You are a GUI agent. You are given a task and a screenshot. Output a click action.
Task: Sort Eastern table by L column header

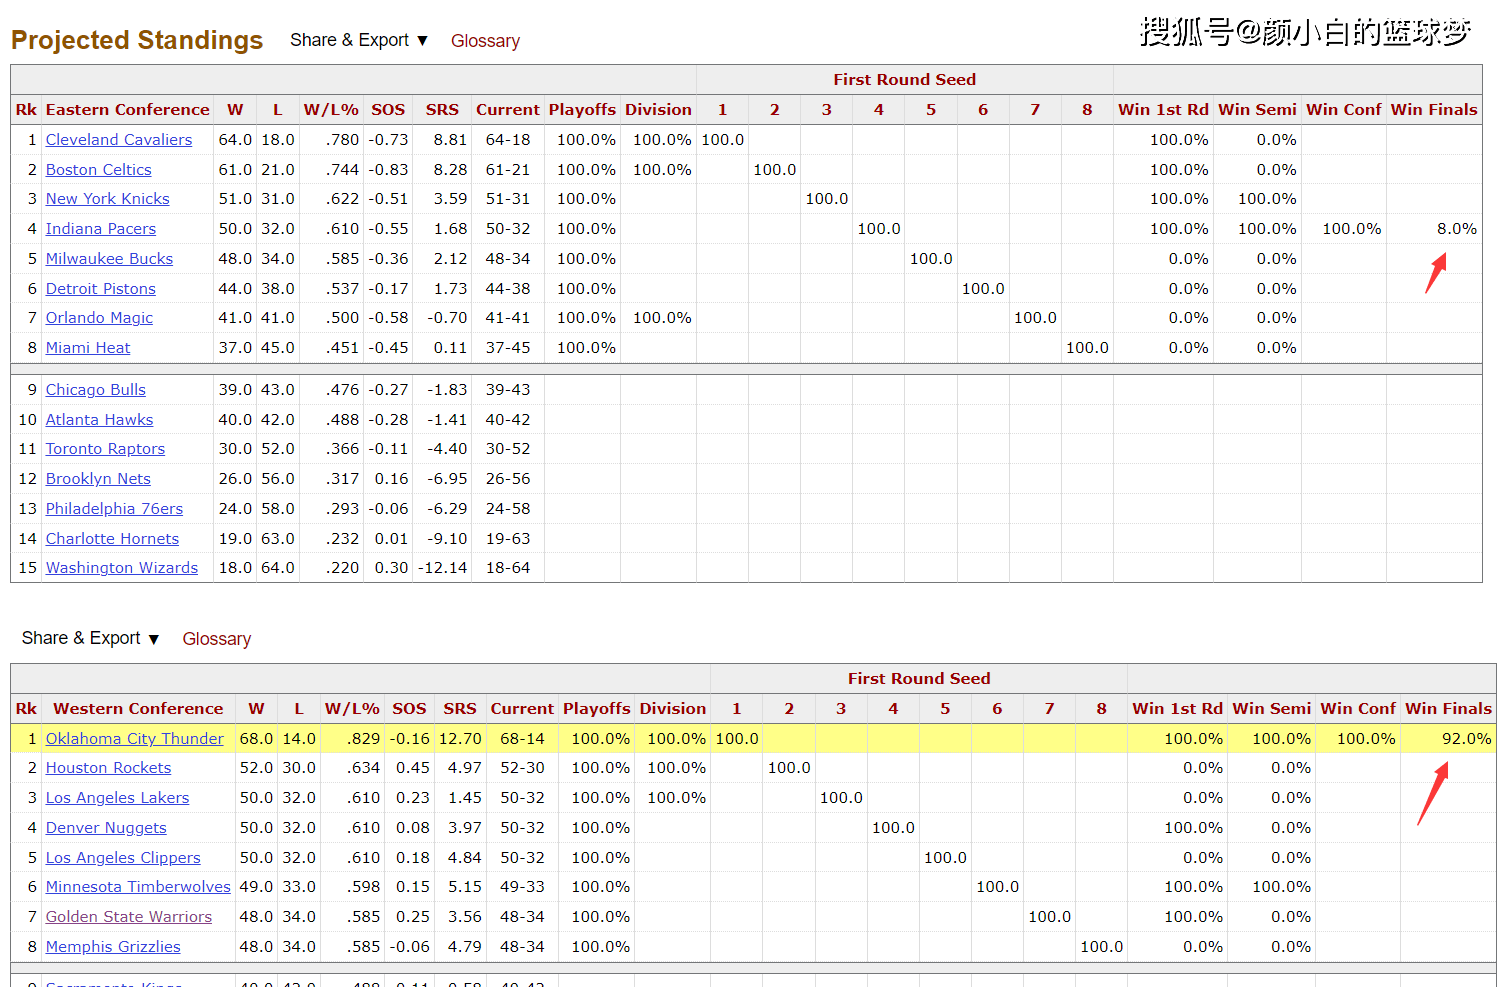[277, 110]
